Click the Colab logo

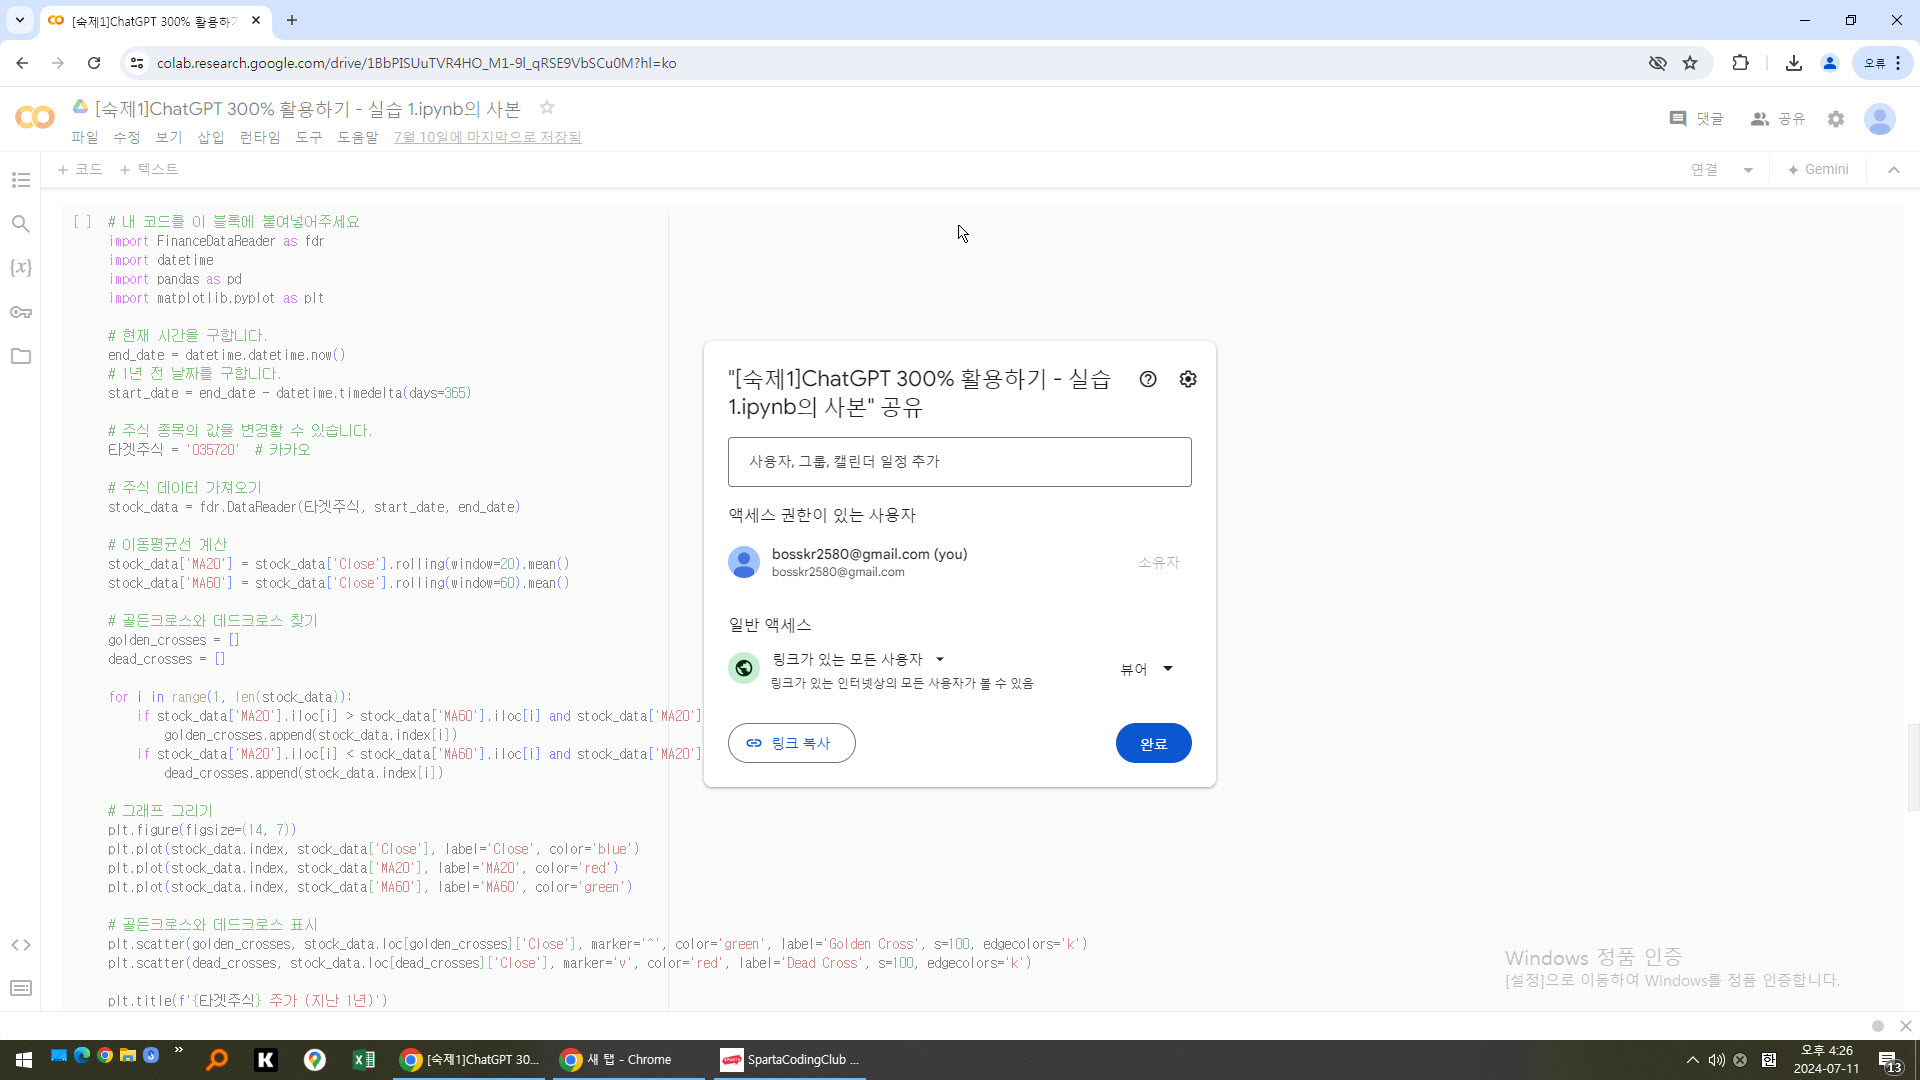point(35,118)
